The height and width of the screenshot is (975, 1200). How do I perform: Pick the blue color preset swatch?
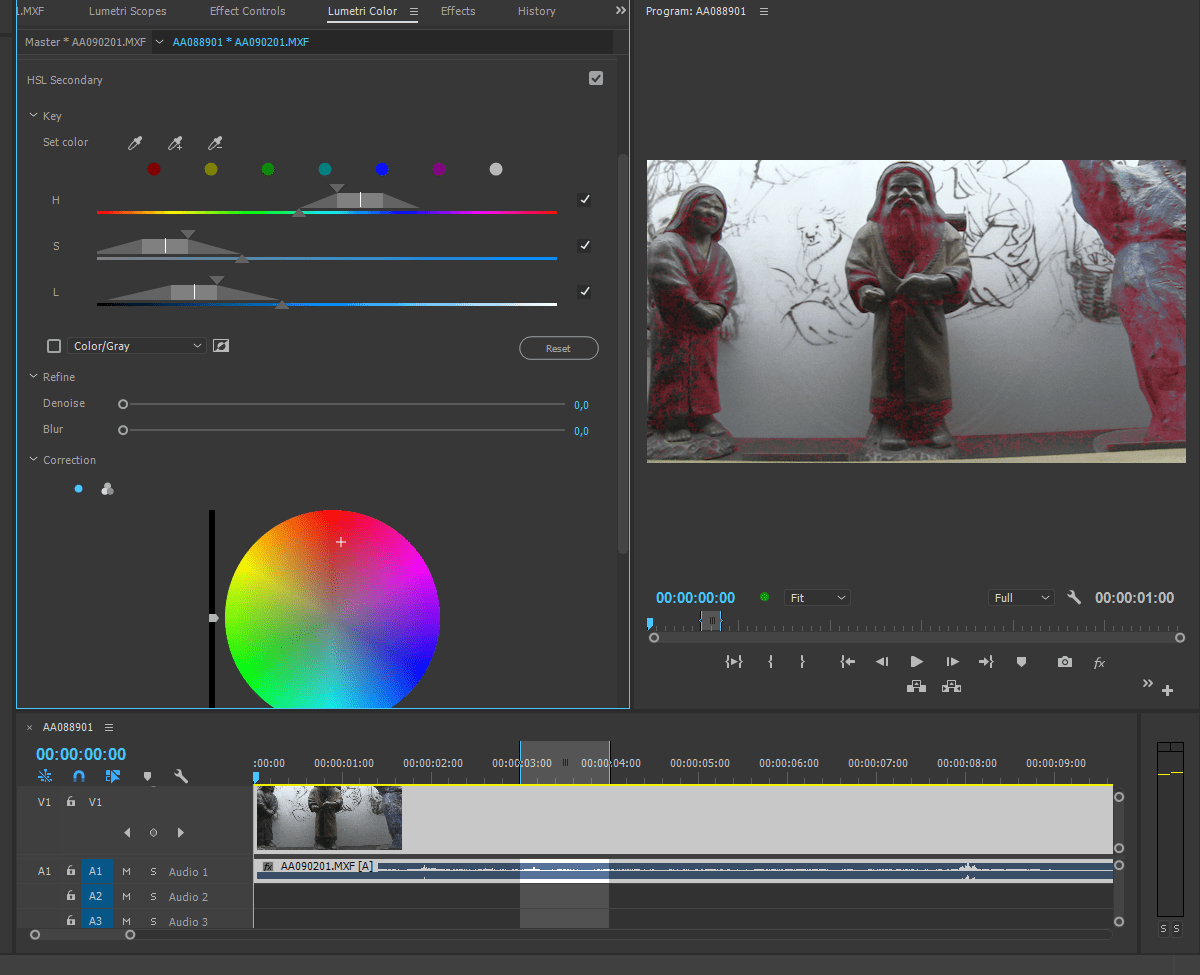[381, 169]
